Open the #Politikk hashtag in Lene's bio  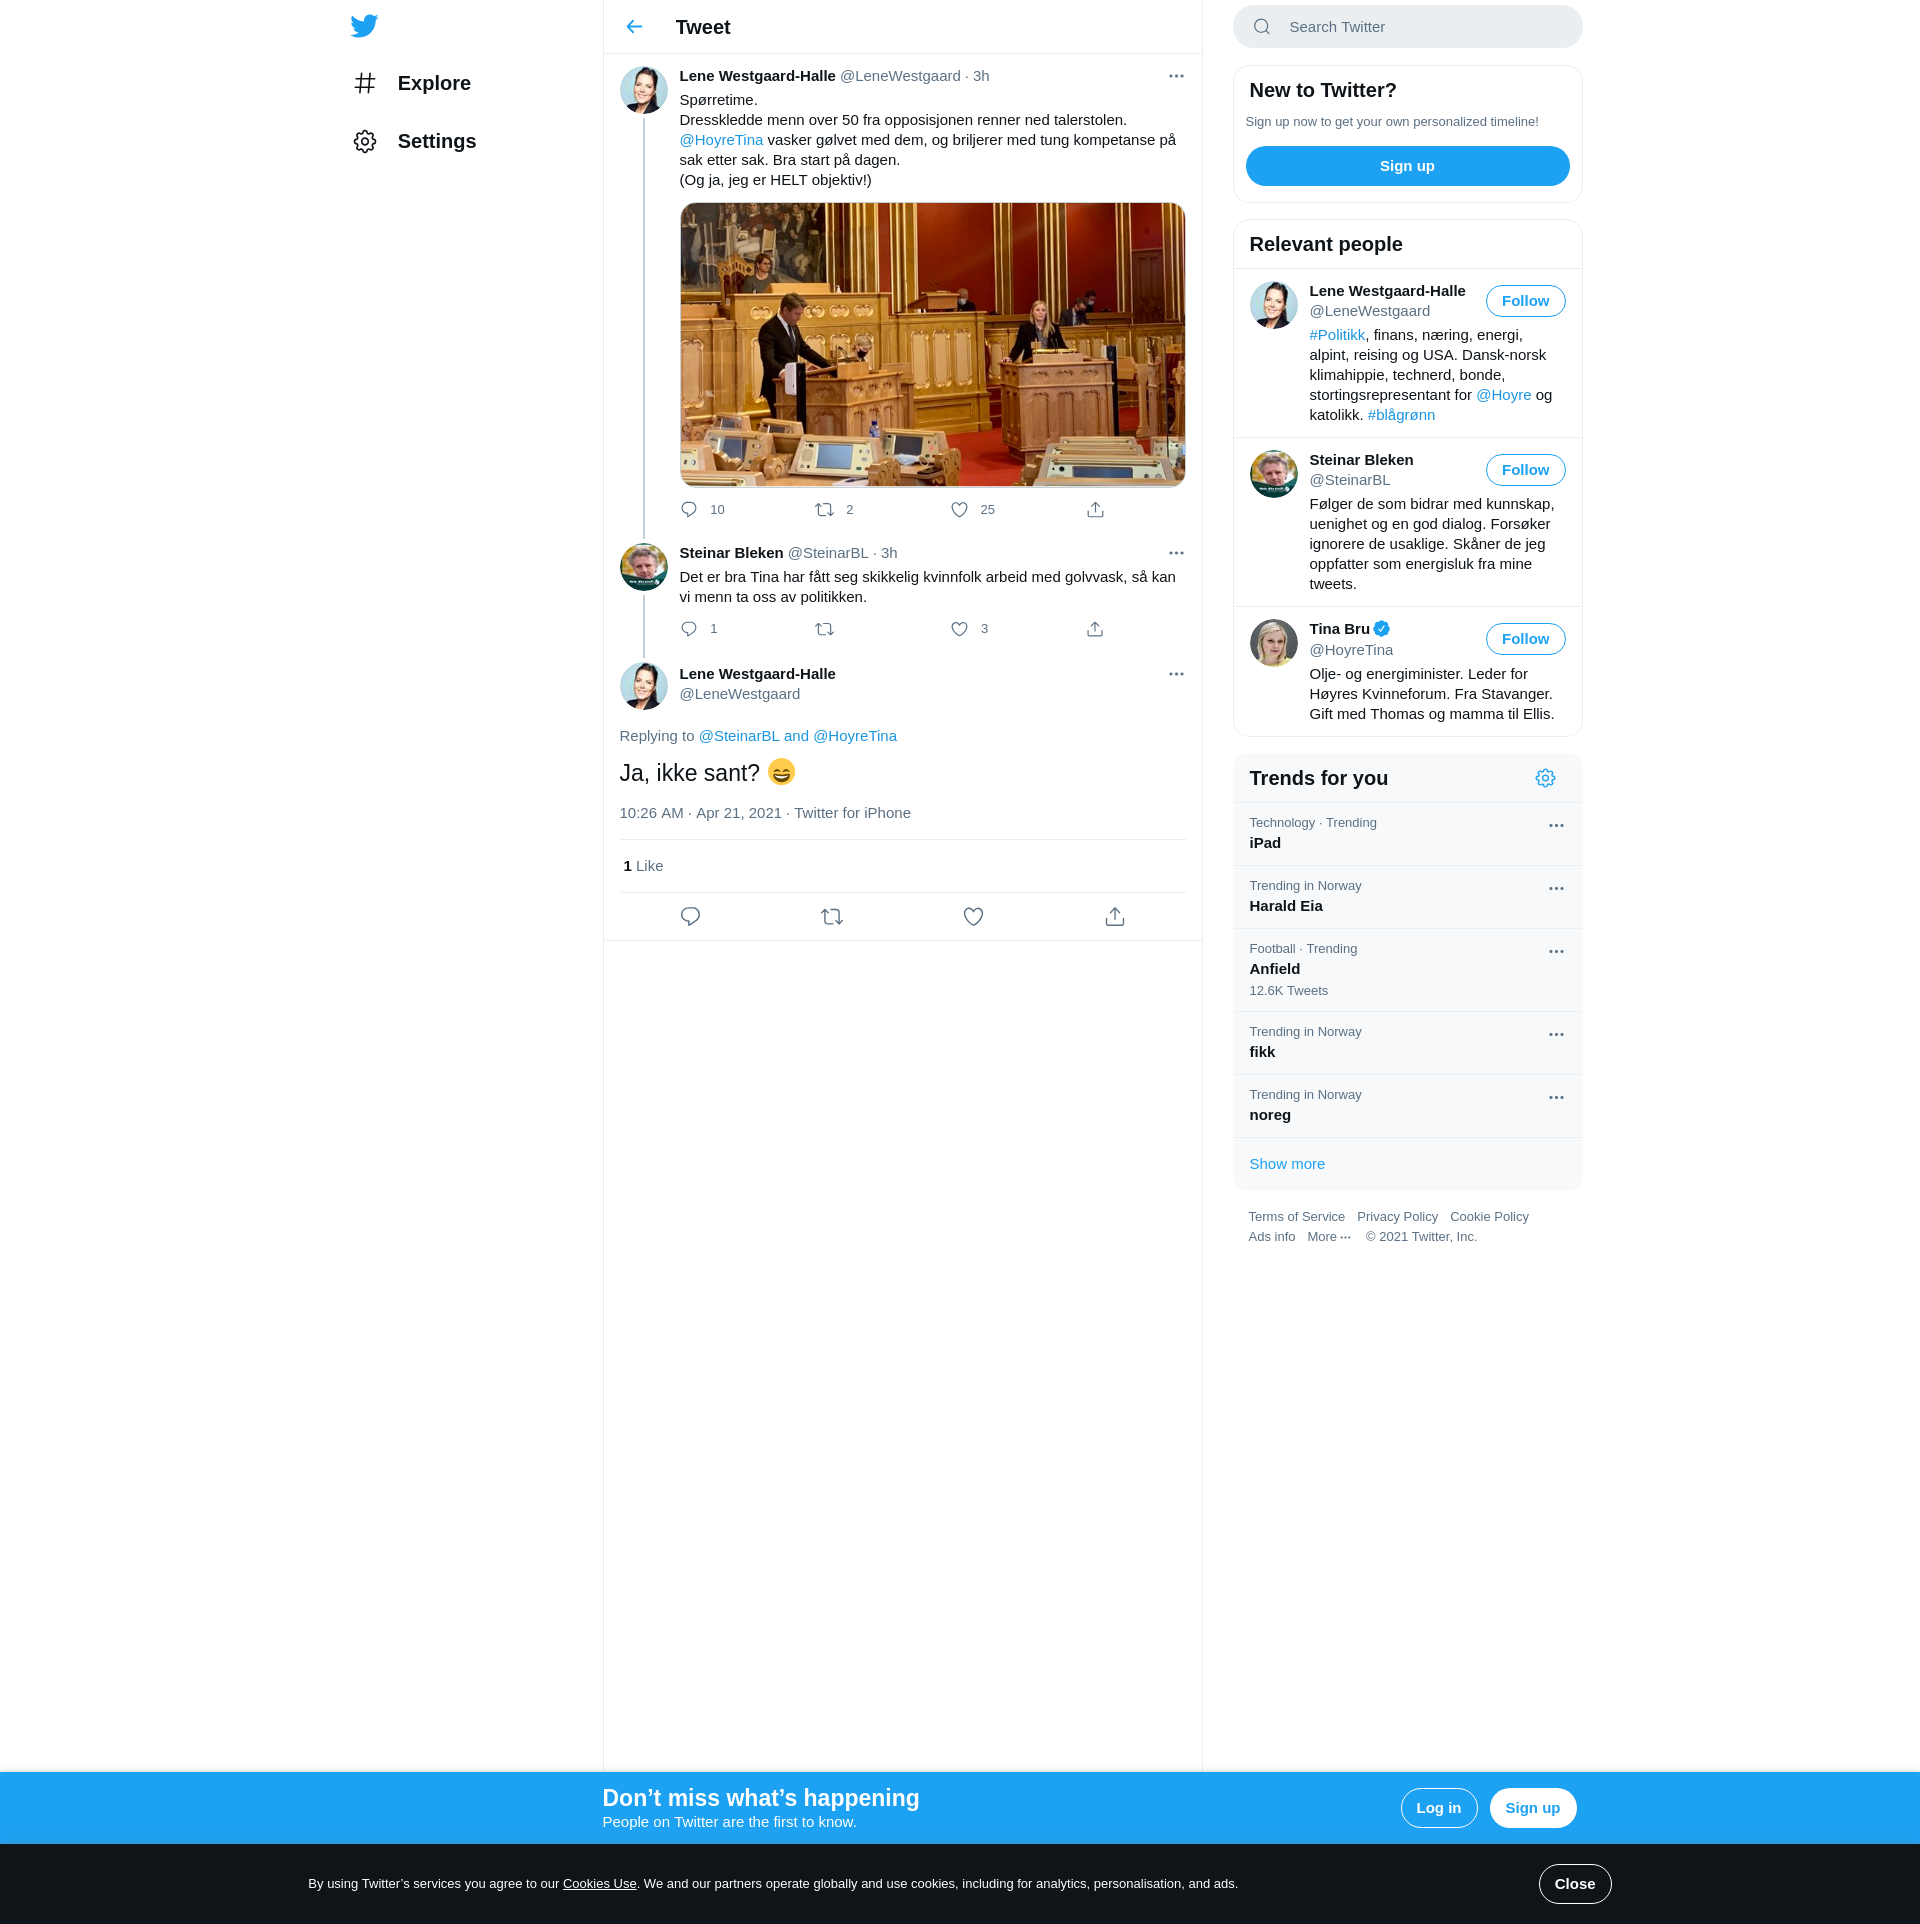coord(1337,335)
